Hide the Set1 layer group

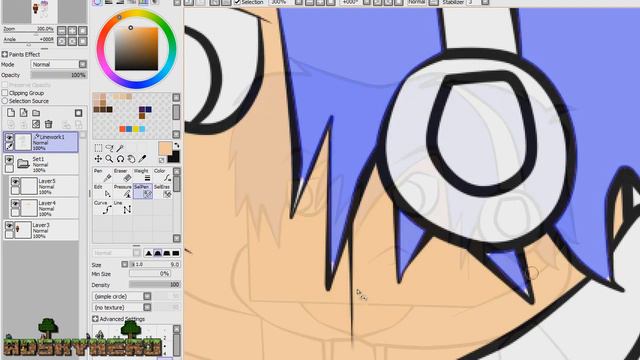pos(9,159)
